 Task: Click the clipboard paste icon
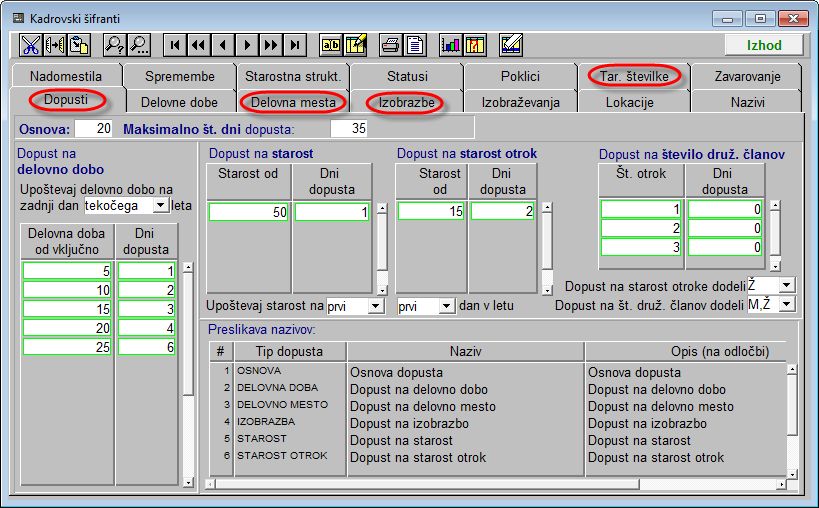click(x=78, y=45)
